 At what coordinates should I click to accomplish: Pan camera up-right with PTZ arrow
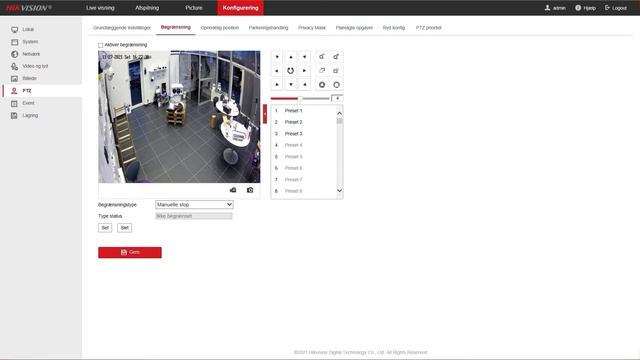pyautogui.click(x=304, y=57)
